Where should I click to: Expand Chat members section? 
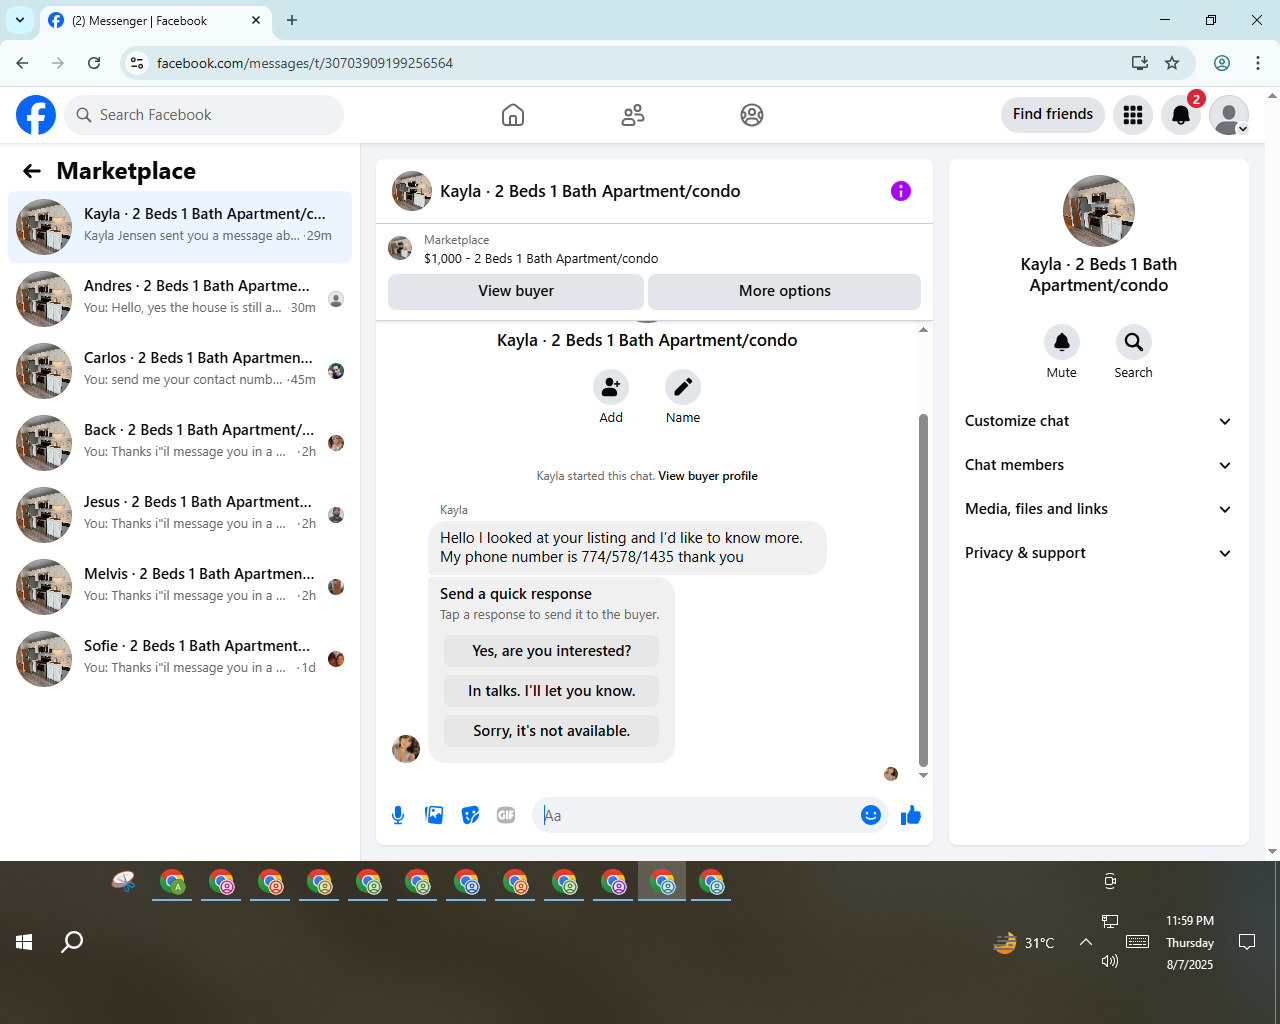pos(1098,465)
